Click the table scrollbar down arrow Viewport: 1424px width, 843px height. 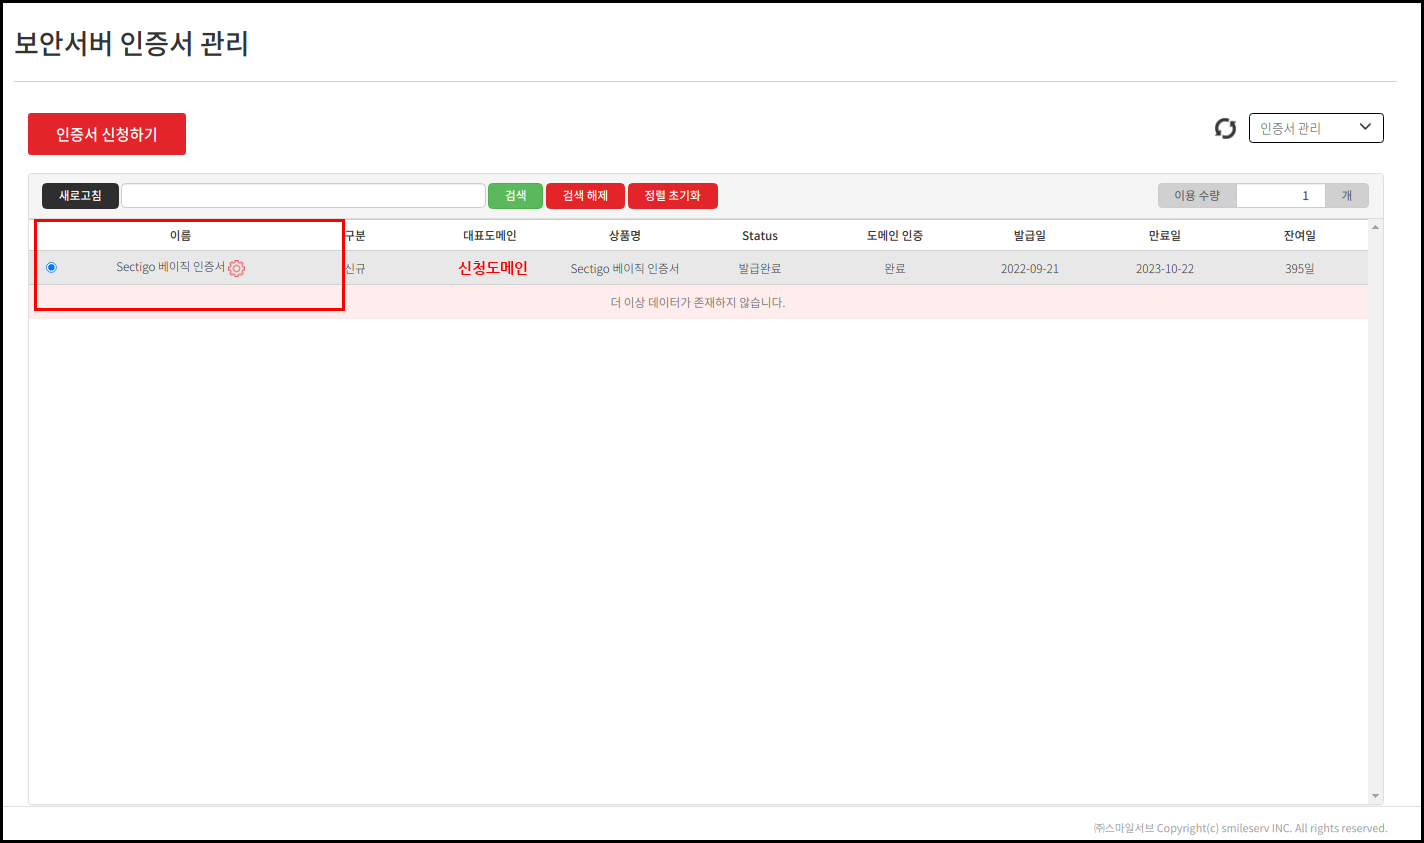(1376, 796)
